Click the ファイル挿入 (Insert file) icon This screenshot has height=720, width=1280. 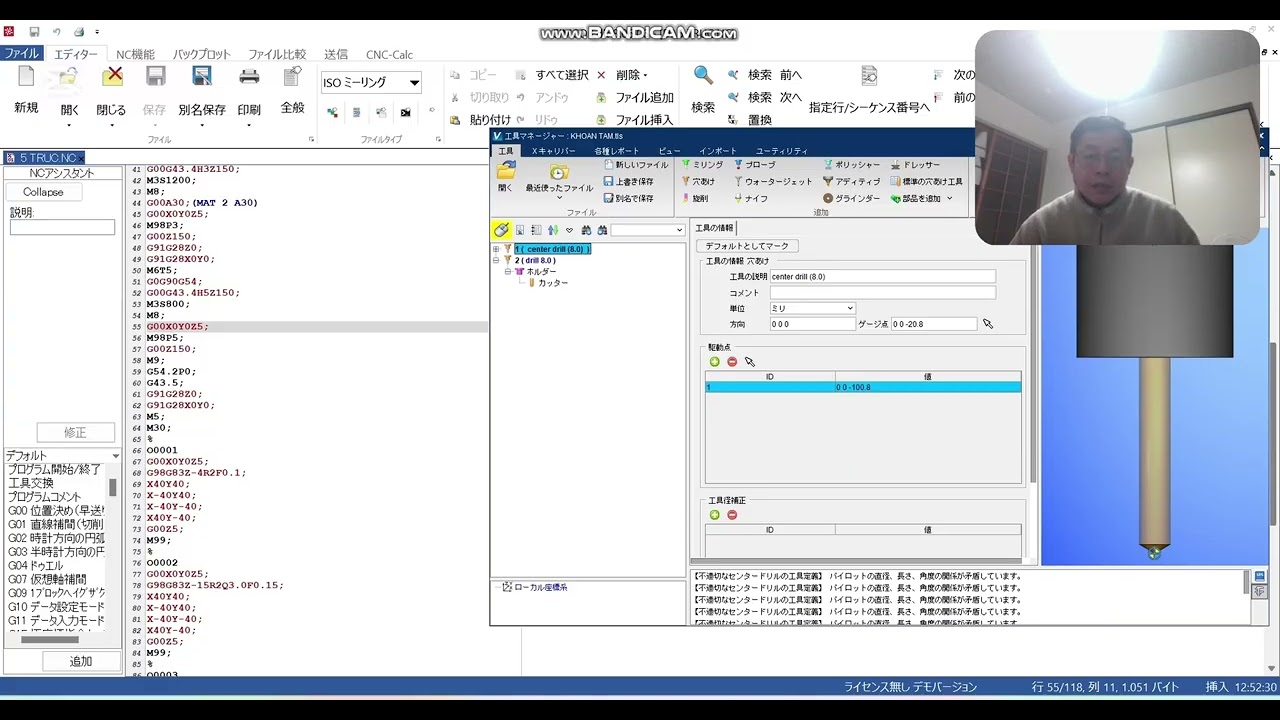(x=601, y=119)
